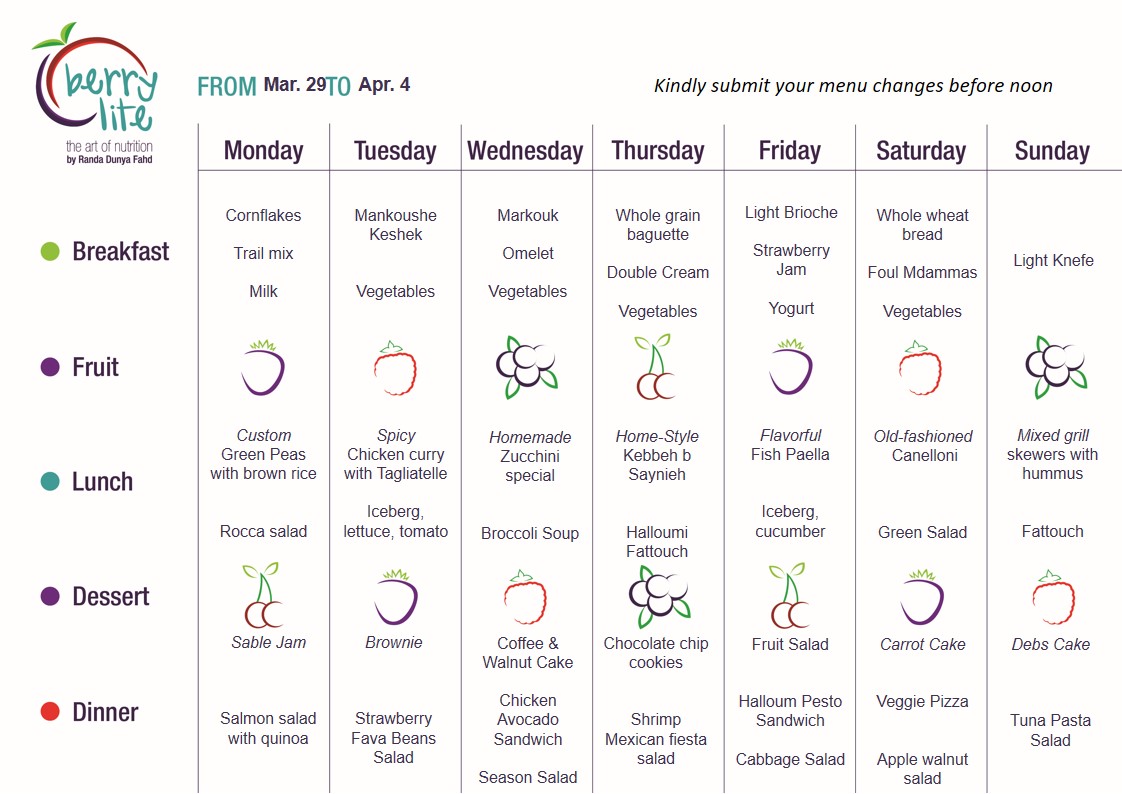1122x794 pixels.
Task: Click Wednesday's blueberry cluster fruit icon
Action: (x=527, y=367)
